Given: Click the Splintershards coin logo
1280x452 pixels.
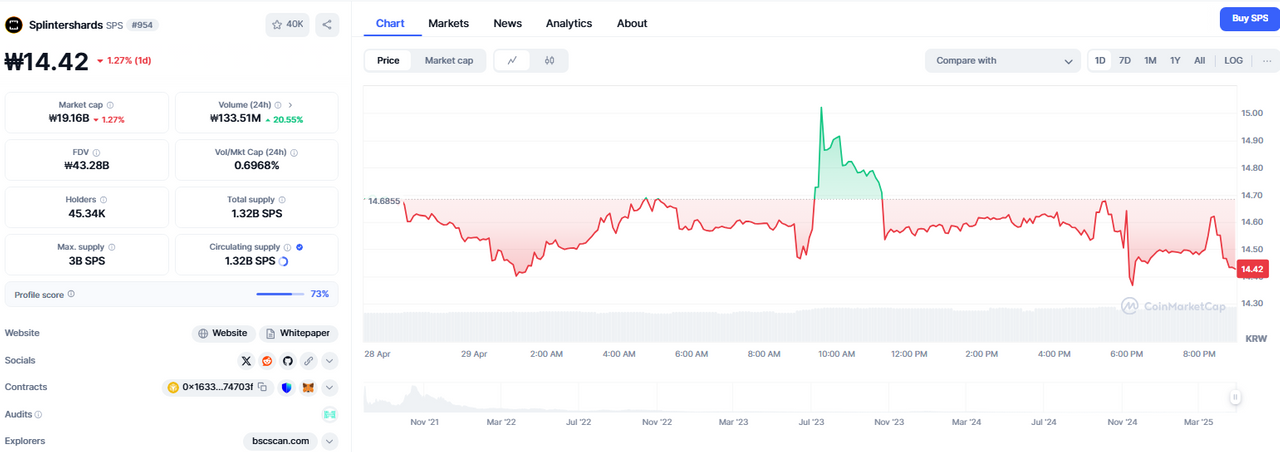Looking at the screenshot, I should click(x=14, y=24).
